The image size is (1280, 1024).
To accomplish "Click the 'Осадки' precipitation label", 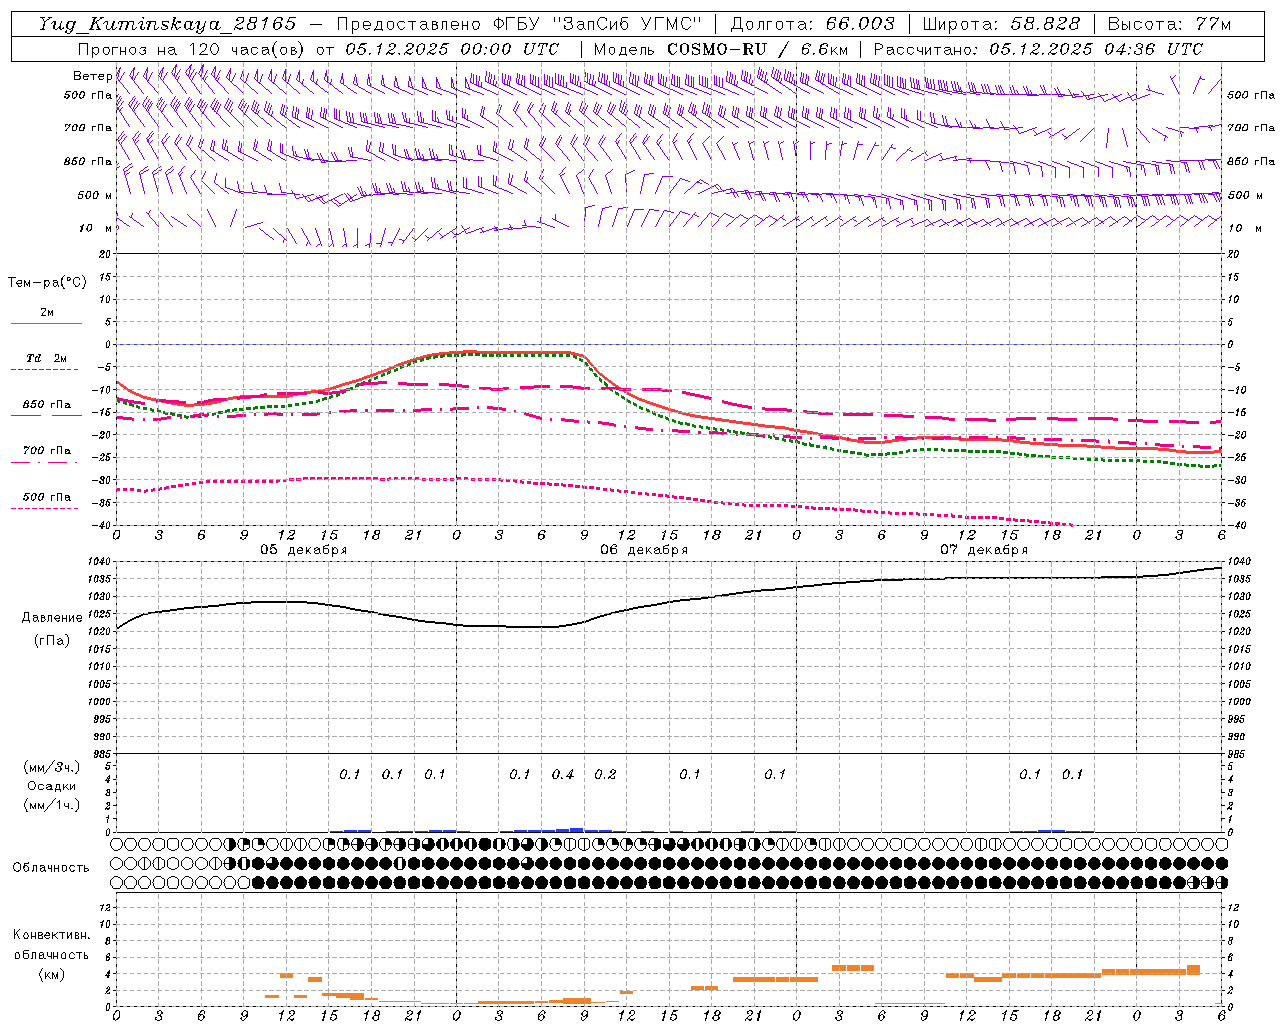I will (52, 786).
